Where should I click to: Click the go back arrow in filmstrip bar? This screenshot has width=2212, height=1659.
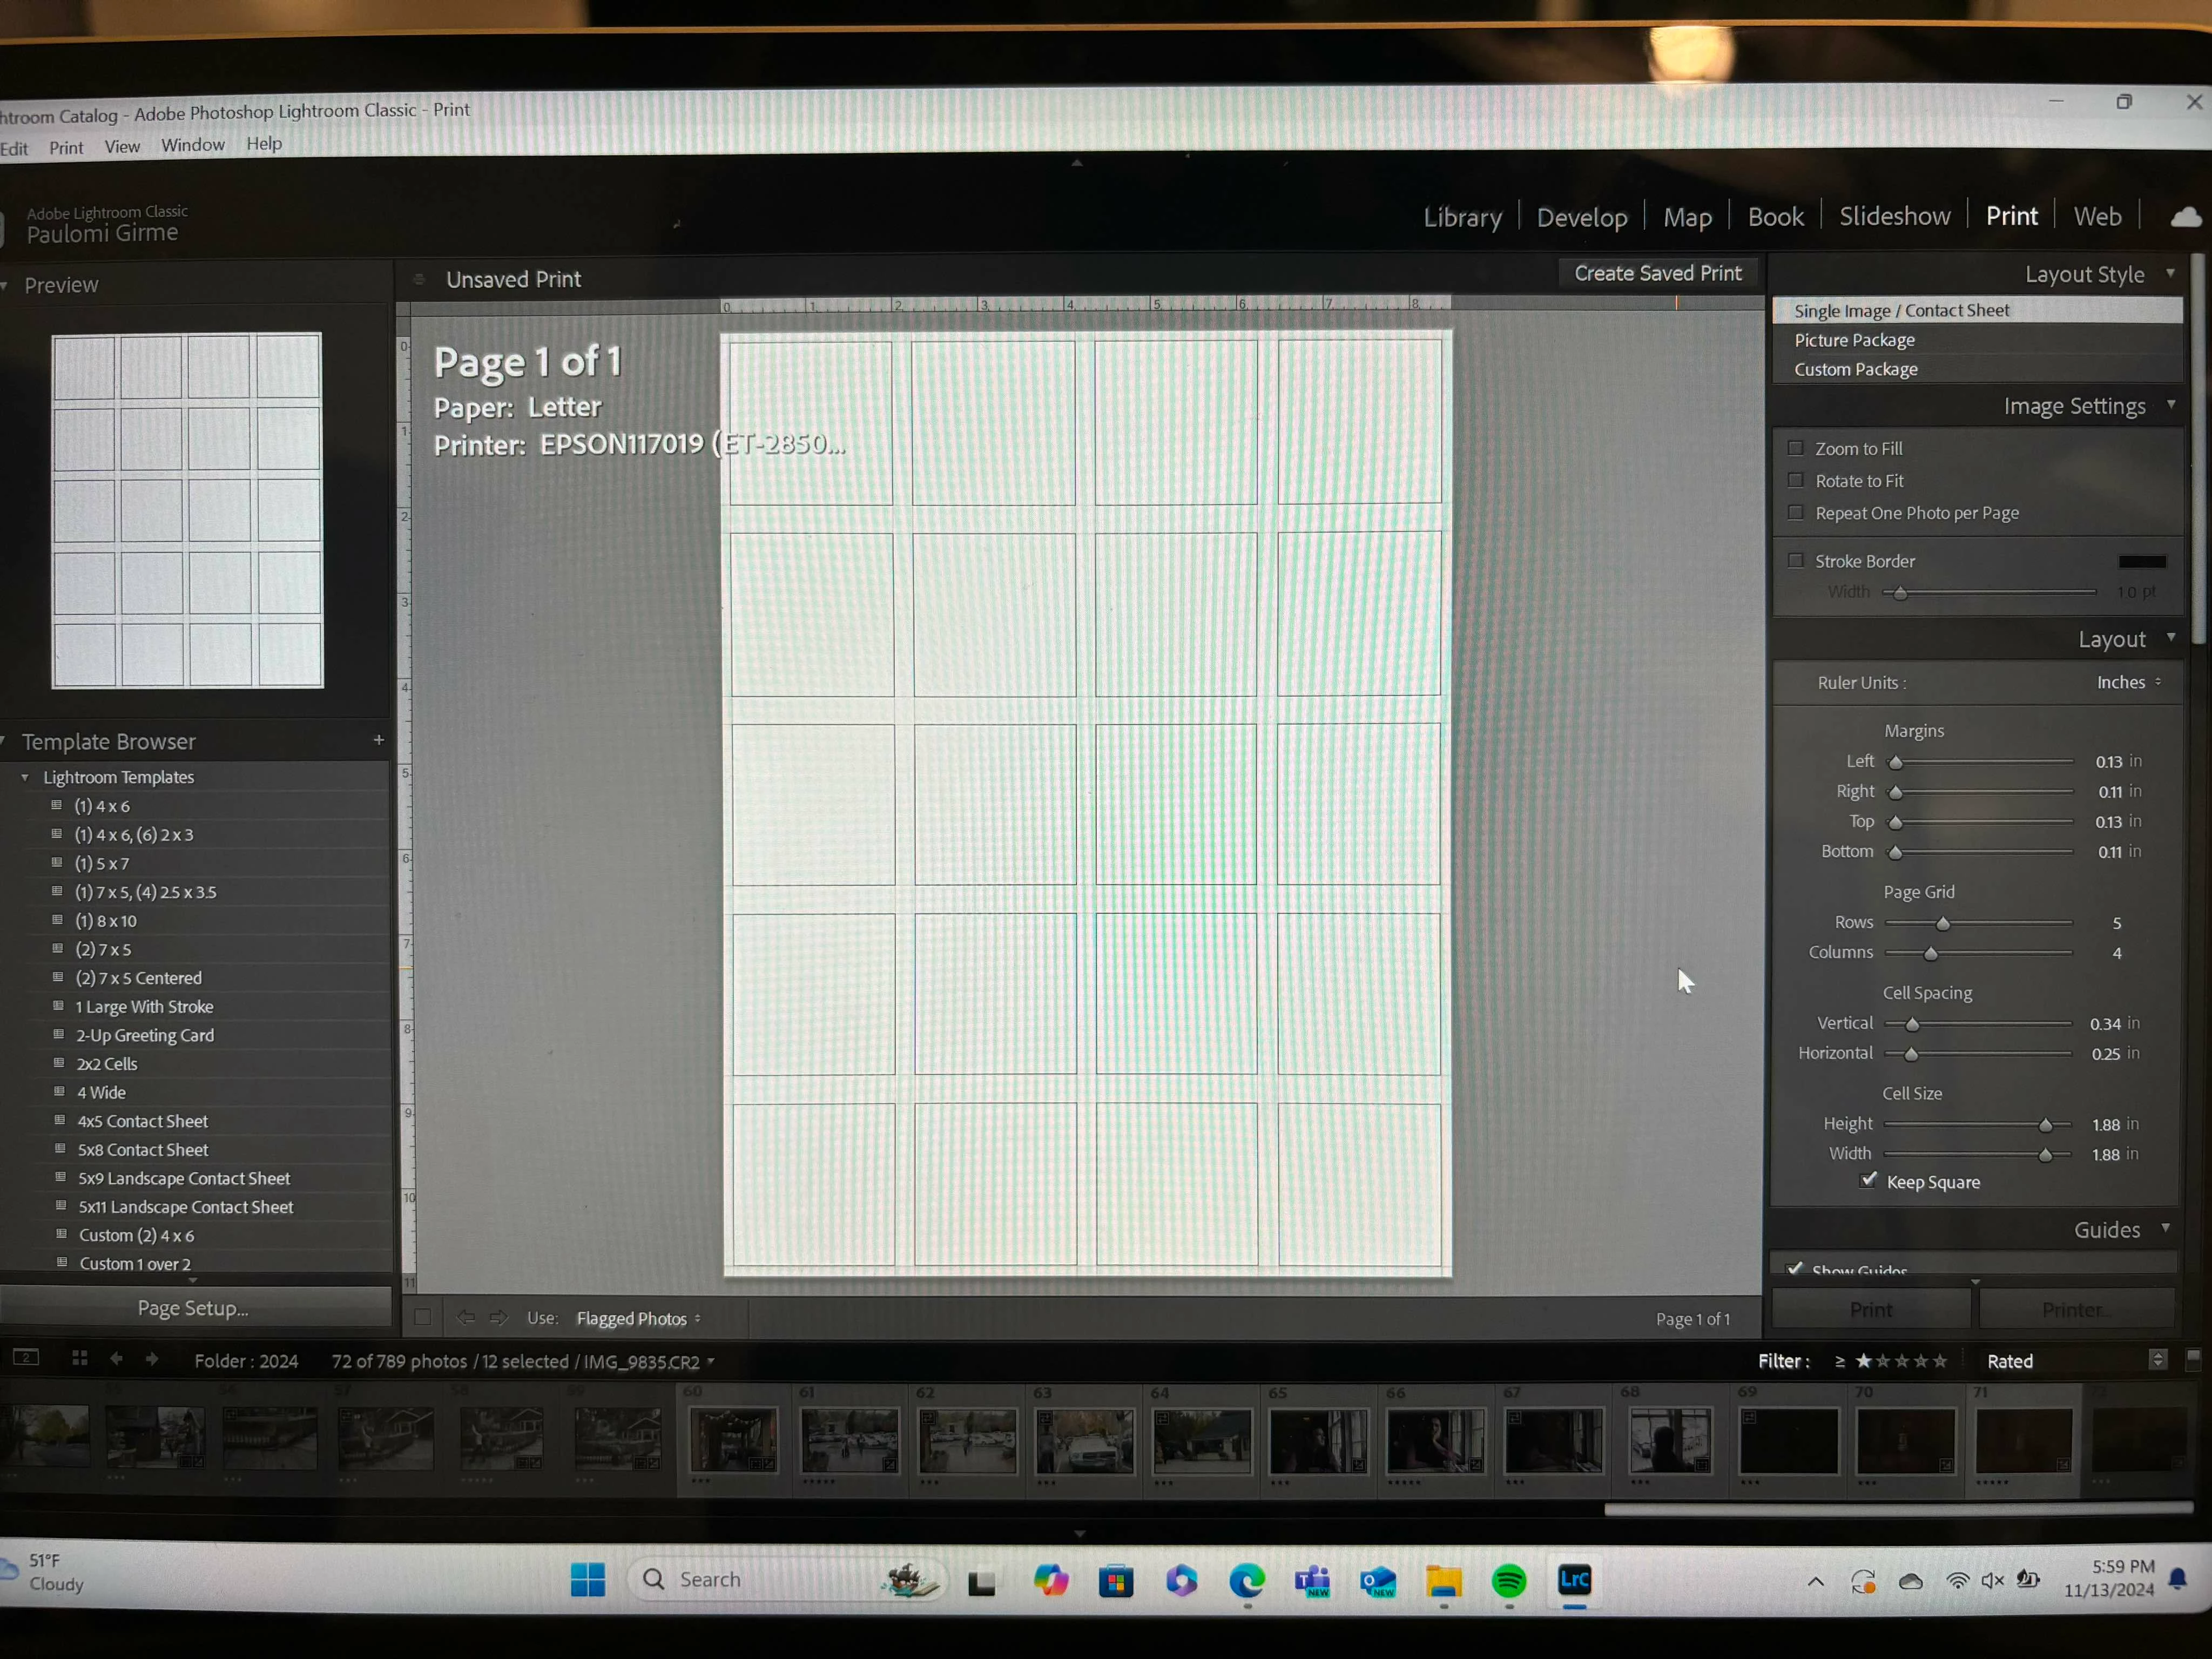(116, 1359)
